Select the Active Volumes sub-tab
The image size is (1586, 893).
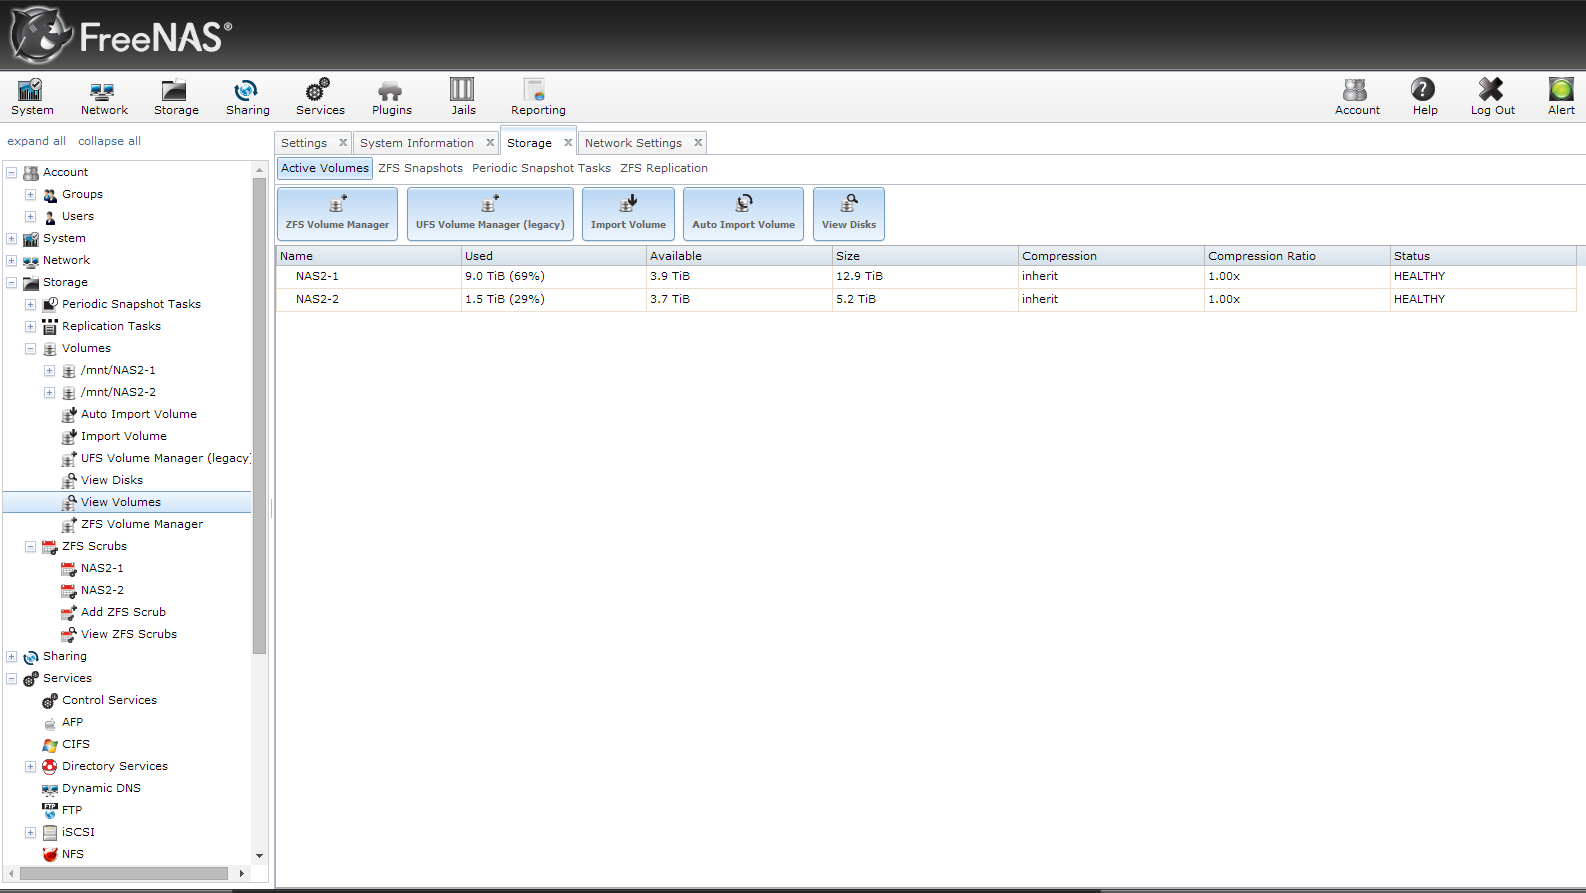[325, 168]
